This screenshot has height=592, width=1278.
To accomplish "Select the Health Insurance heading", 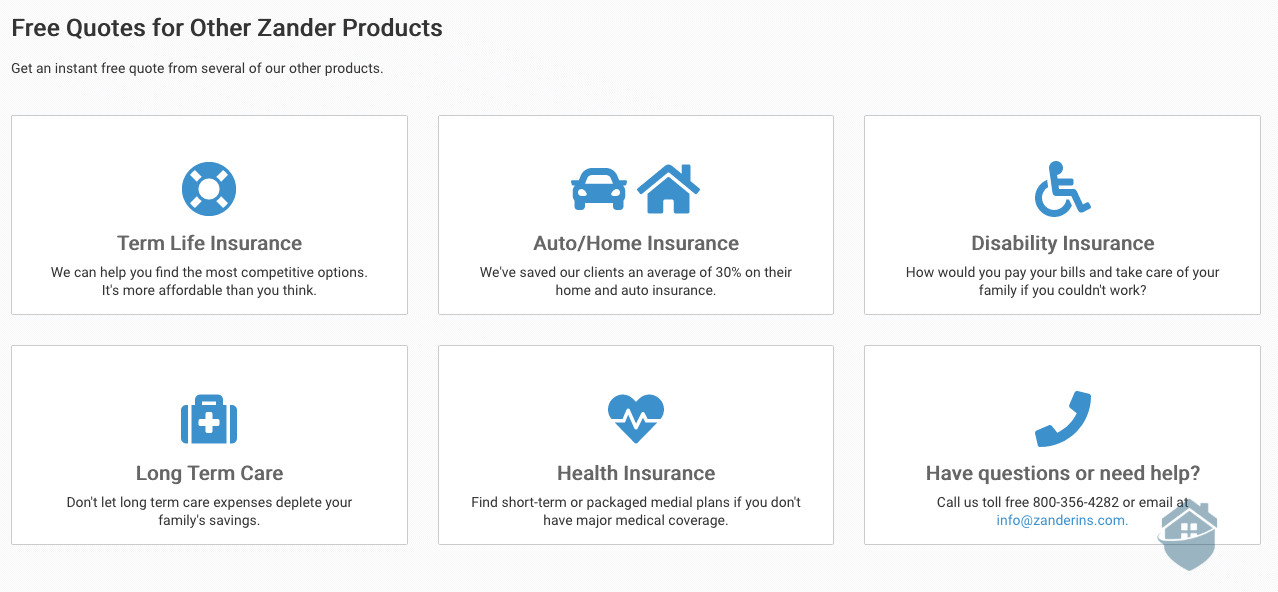I will [x=636, y=473].
